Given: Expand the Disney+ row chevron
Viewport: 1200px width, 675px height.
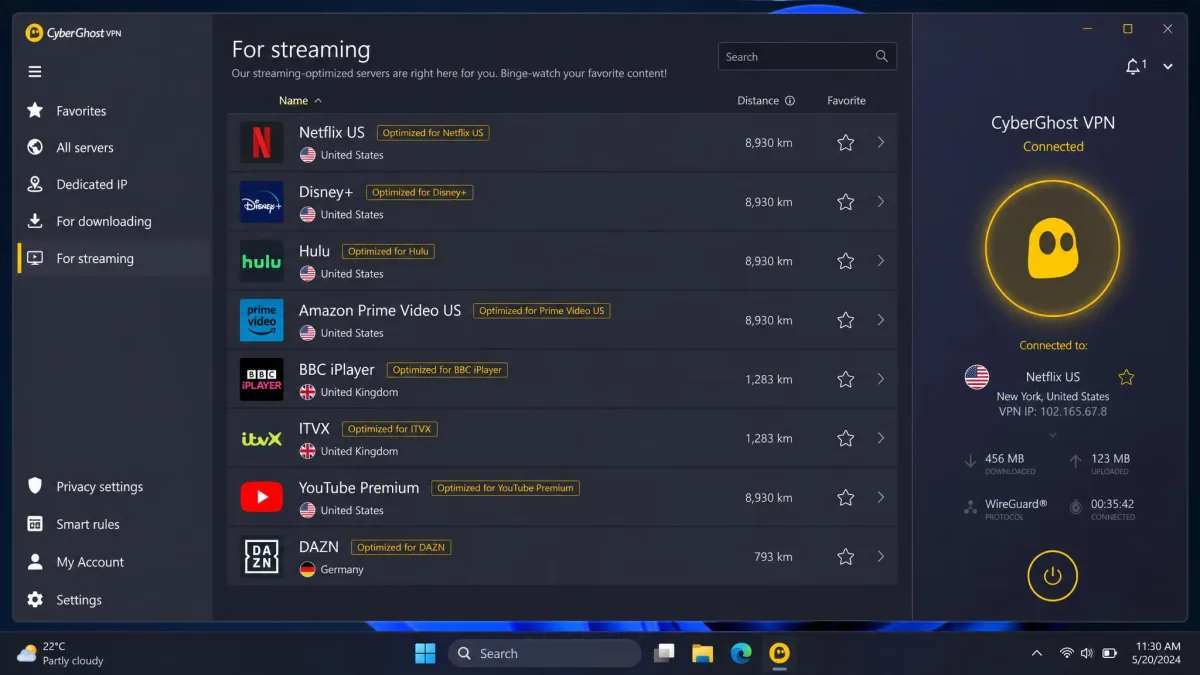Looking at the screenshot, I should click(881, 201).
